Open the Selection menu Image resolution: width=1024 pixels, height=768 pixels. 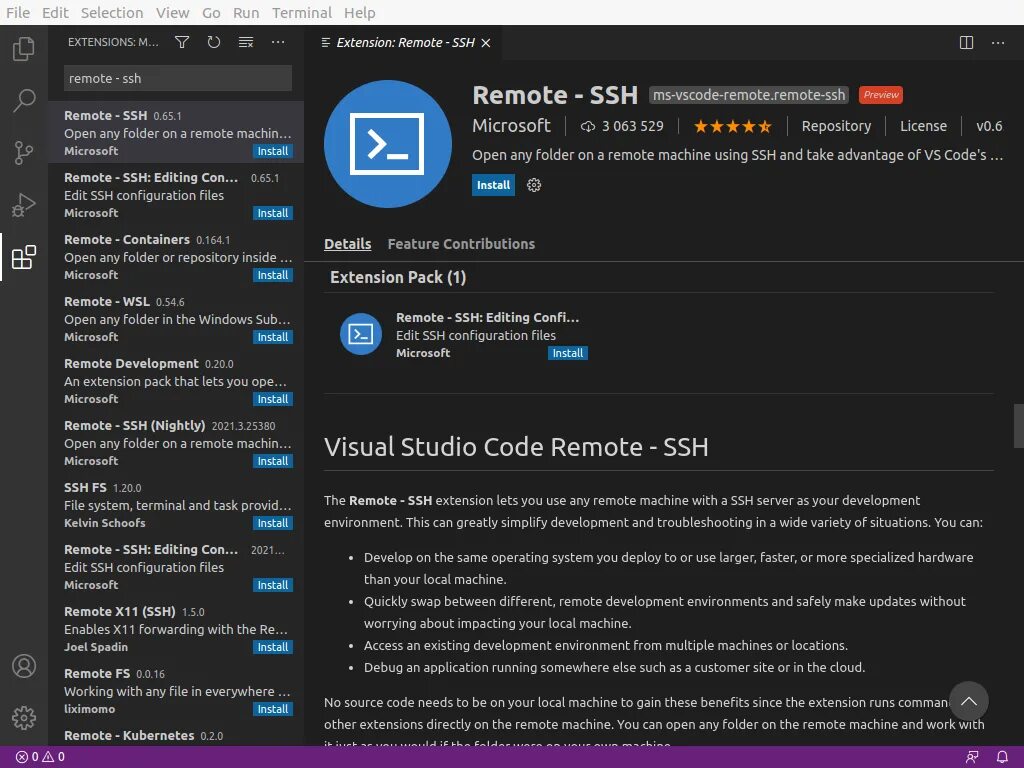click(x=112, y=12)
